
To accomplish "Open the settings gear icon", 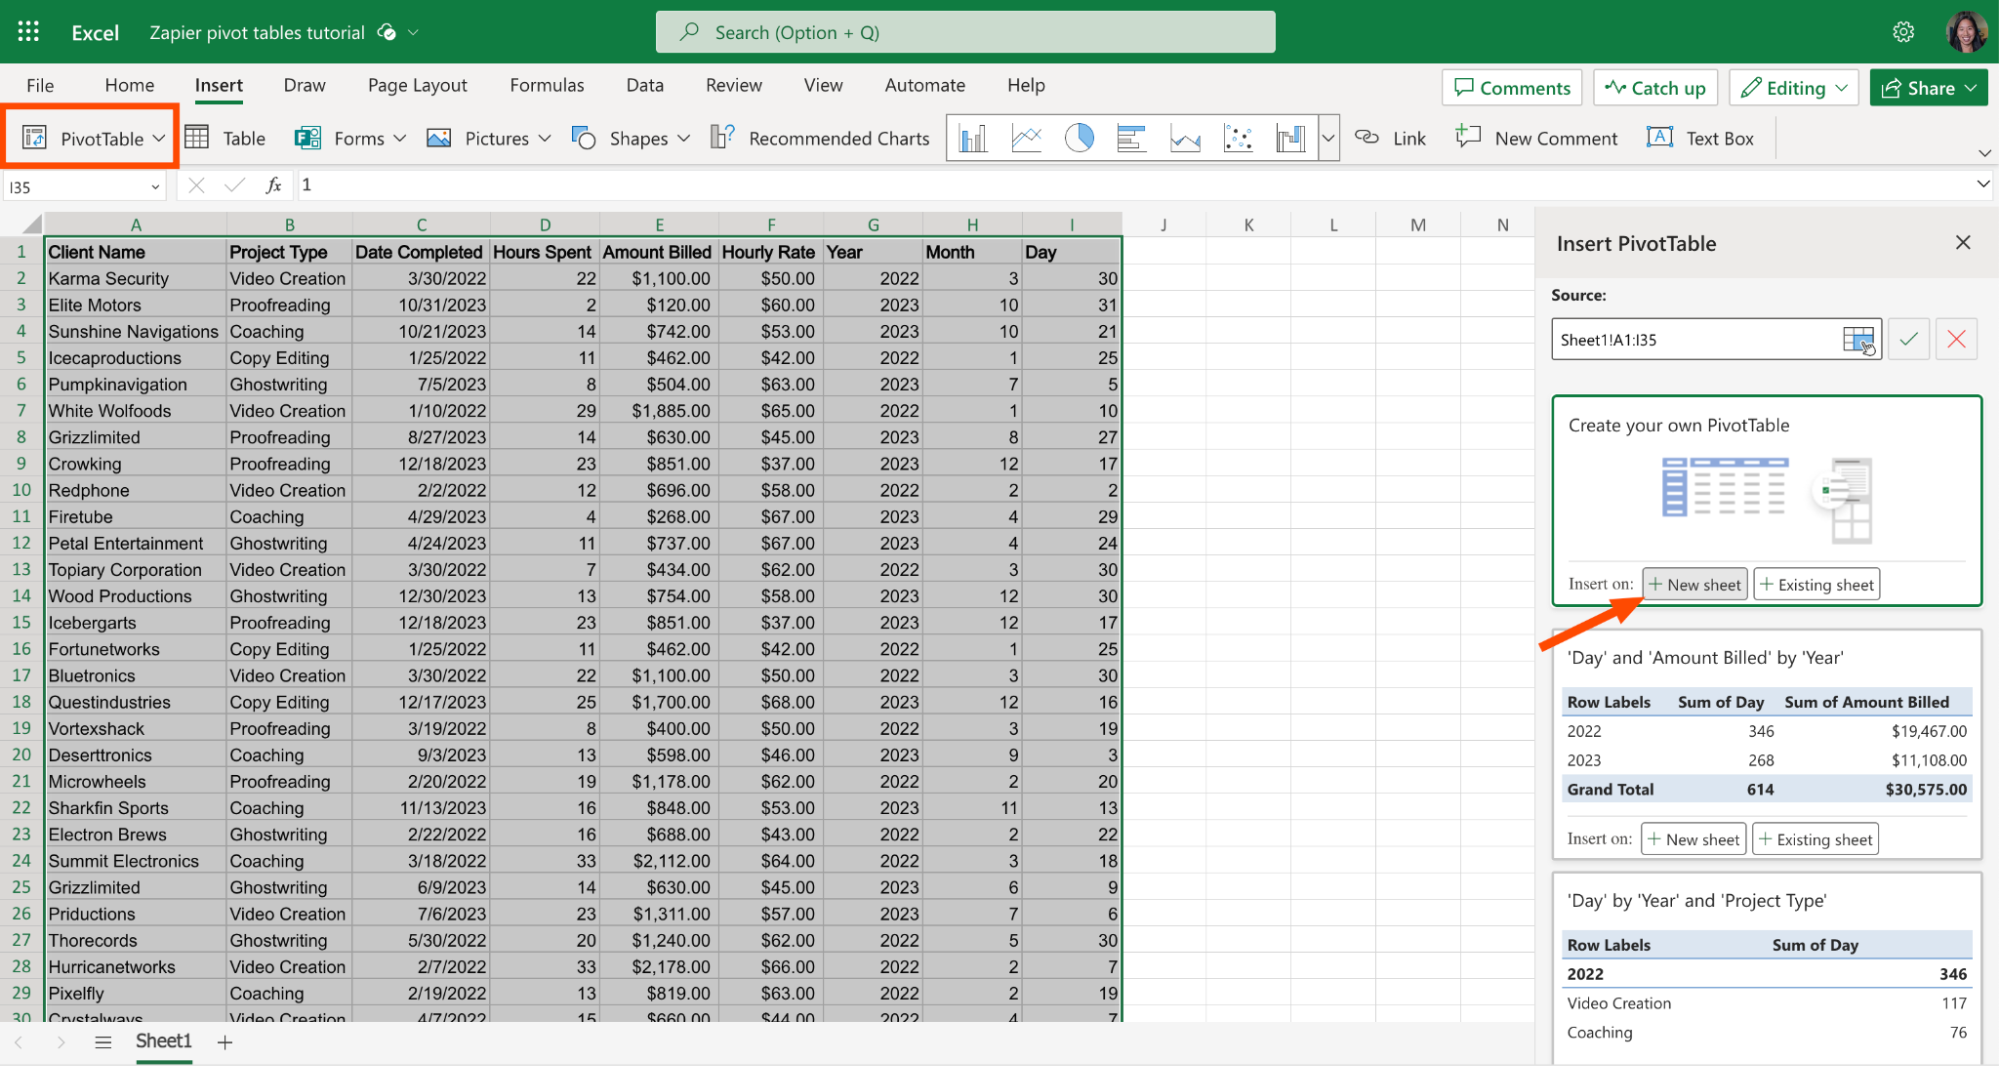I will (1903, 32).
